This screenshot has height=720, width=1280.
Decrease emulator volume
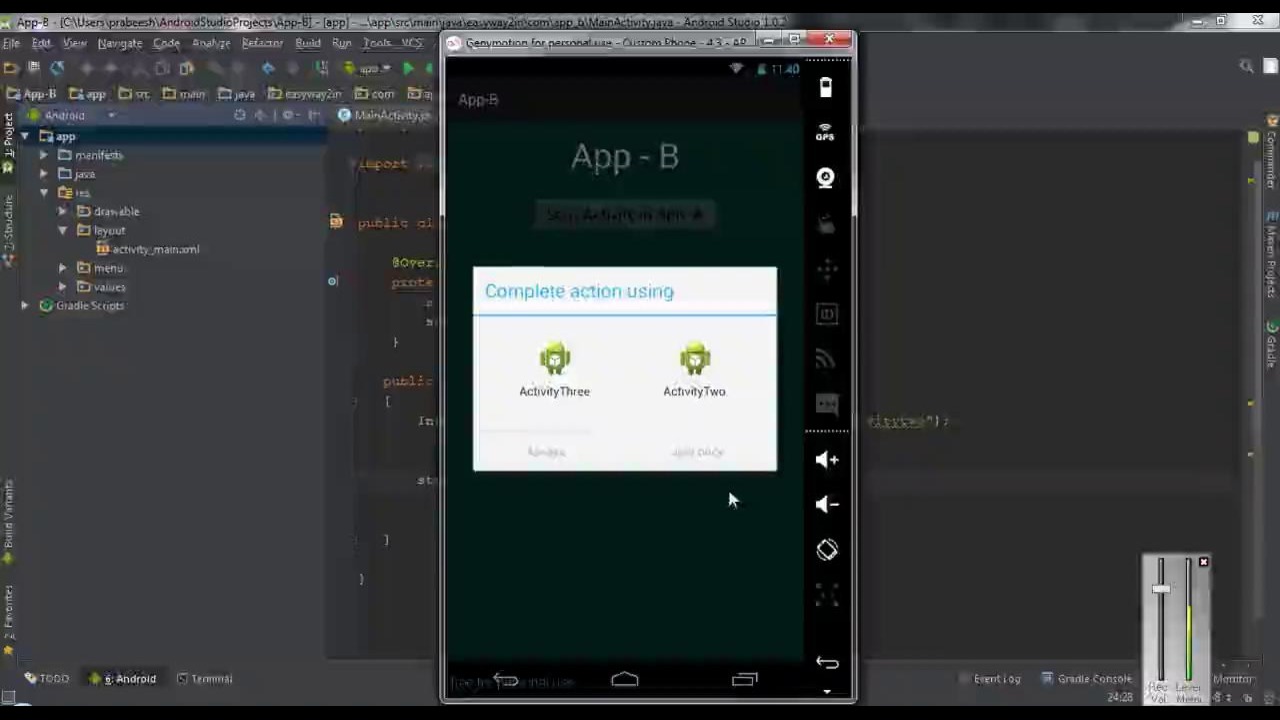(826, 504)
